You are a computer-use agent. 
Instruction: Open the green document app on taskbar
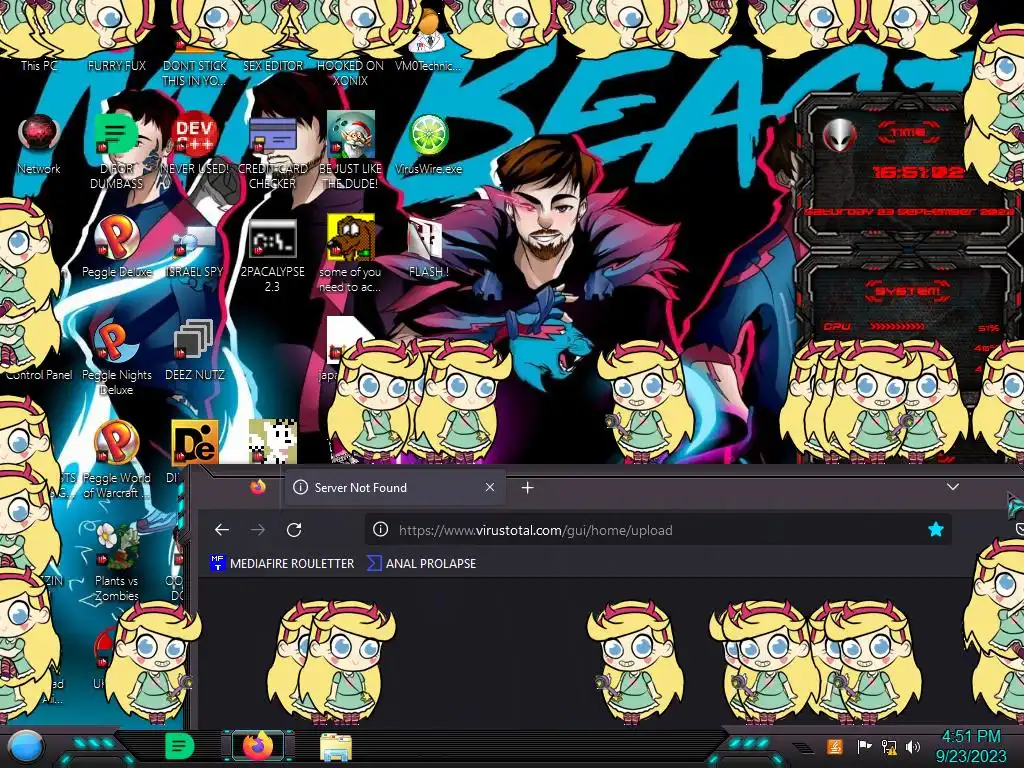179,746
